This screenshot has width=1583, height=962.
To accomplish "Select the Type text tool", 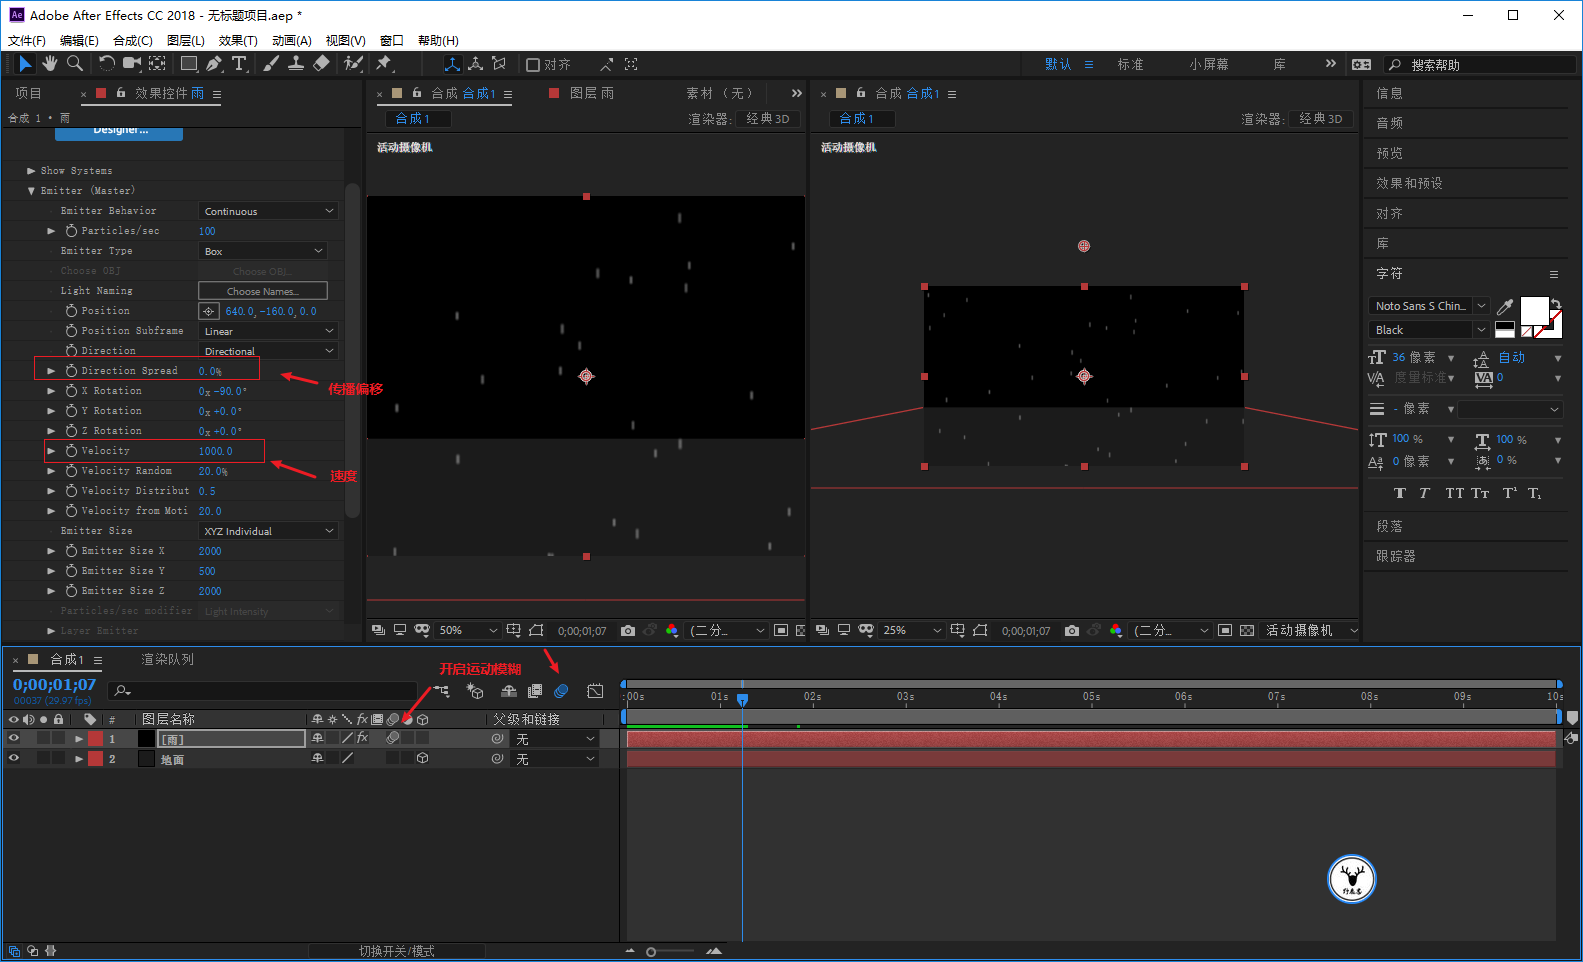I will [x=240, y=64].
